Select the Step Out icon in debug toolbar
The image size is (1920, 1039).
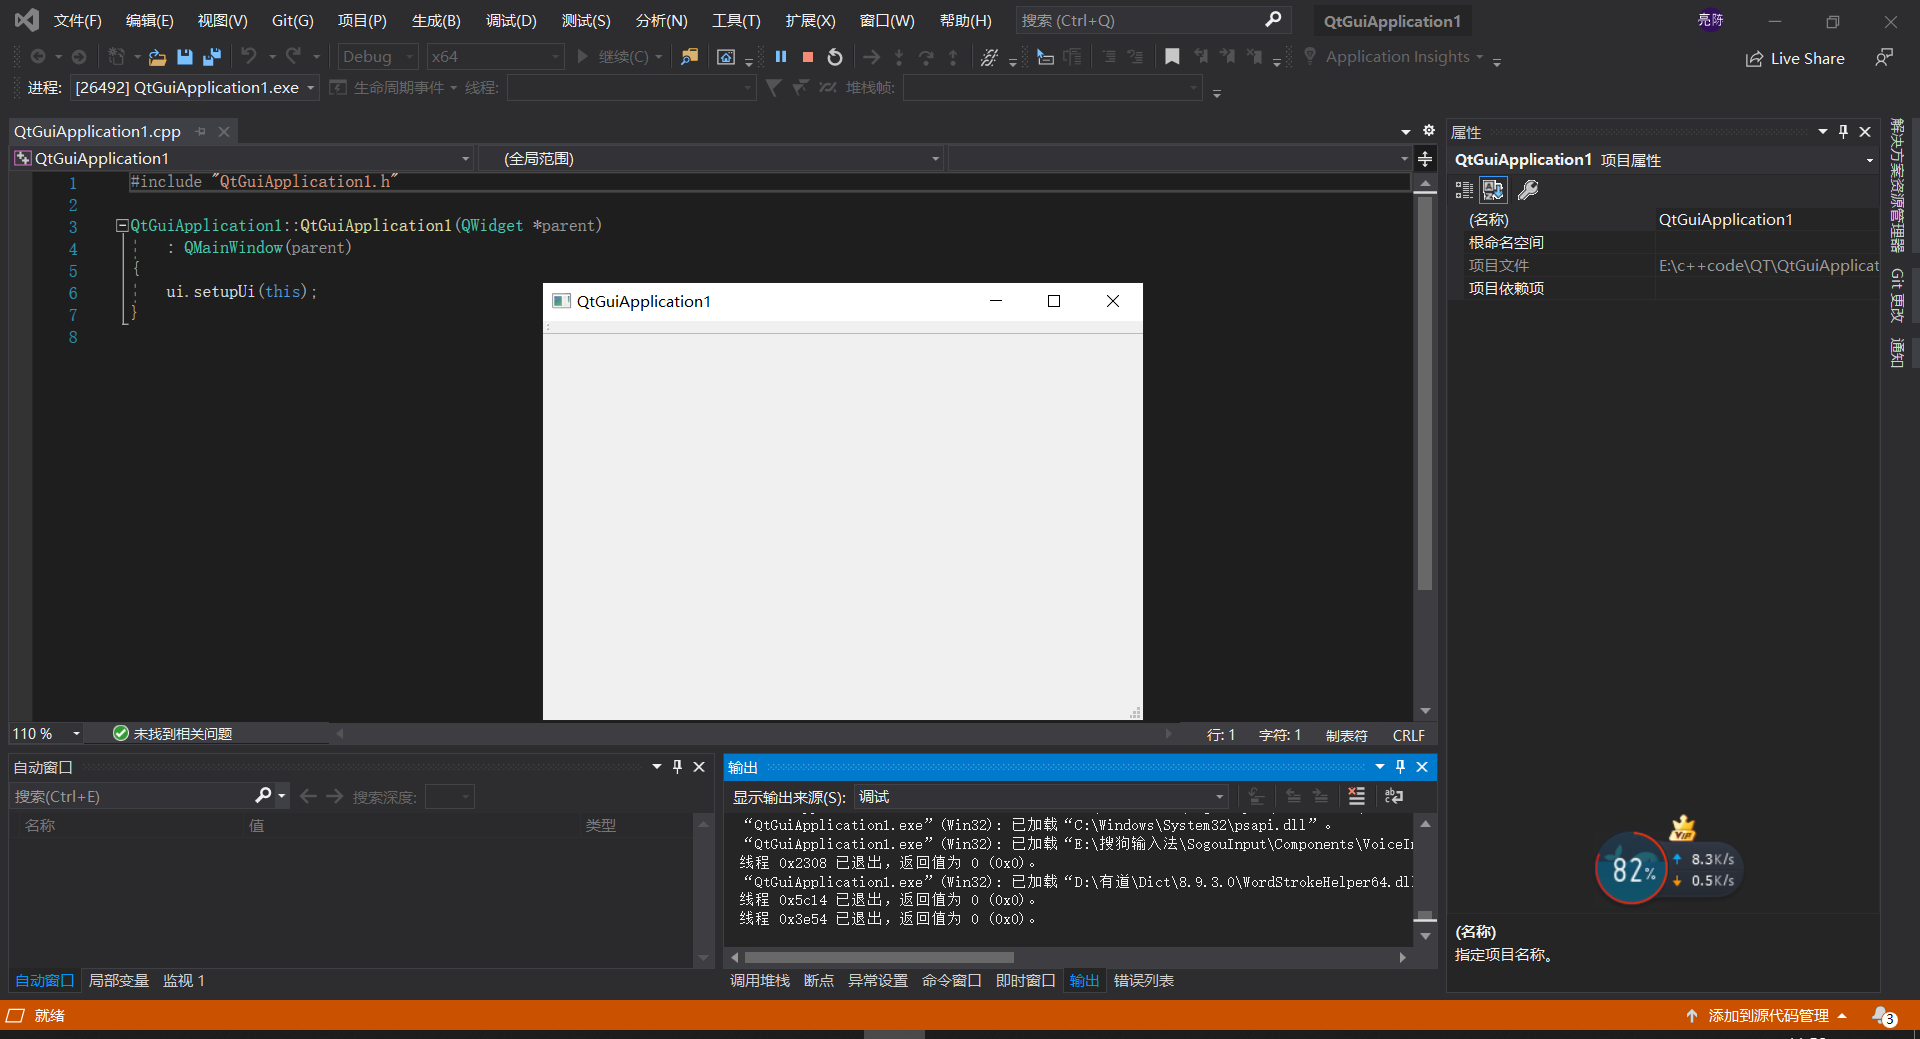pos(952,57)
